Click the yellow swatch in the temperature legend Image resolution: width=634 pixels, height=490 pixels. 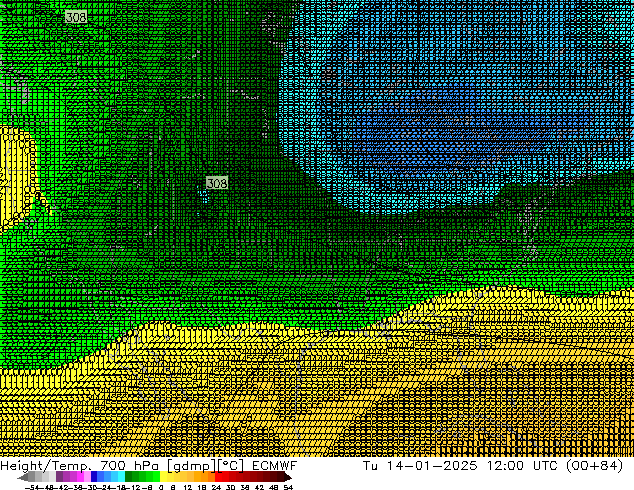[163, 477]
